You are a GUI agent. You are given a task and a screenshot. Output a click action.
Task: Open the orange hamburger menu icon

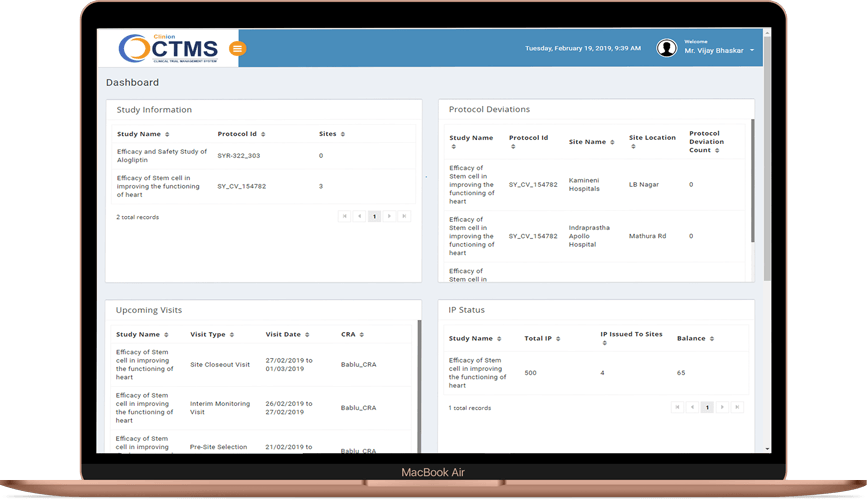pyautogui.click(x=237, y=49)
